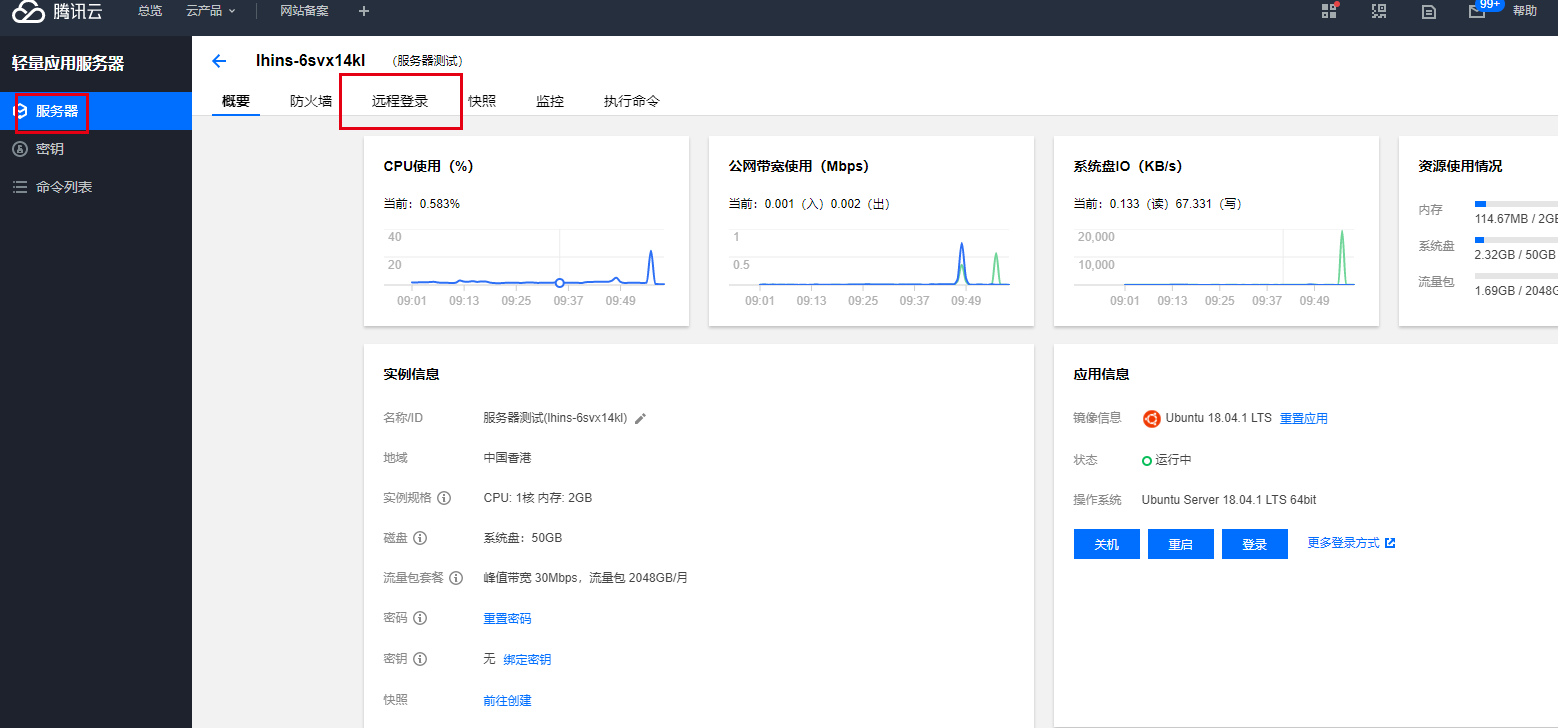This screenshot has height=728, width=1558.
Task: Click the 重置密码 link
Action: [507, 619]
